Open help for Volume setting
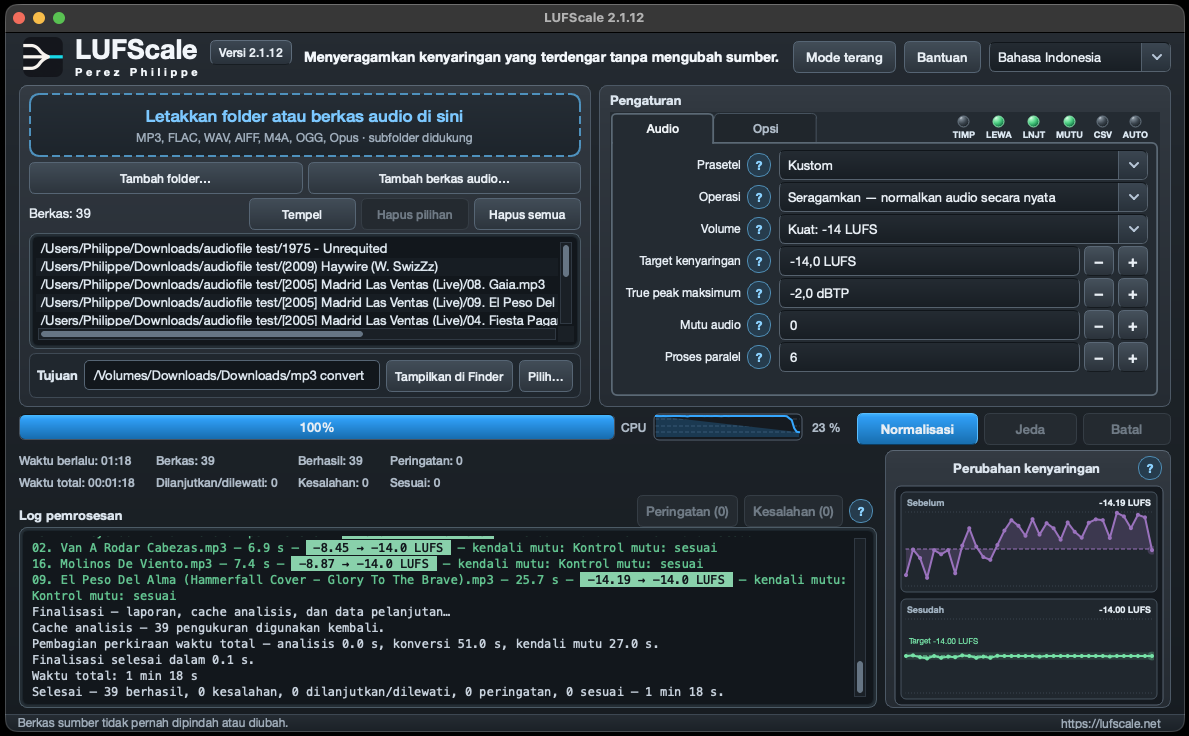Image resolution: width=1189 pixels, height=736 pixels. point(758,229)
